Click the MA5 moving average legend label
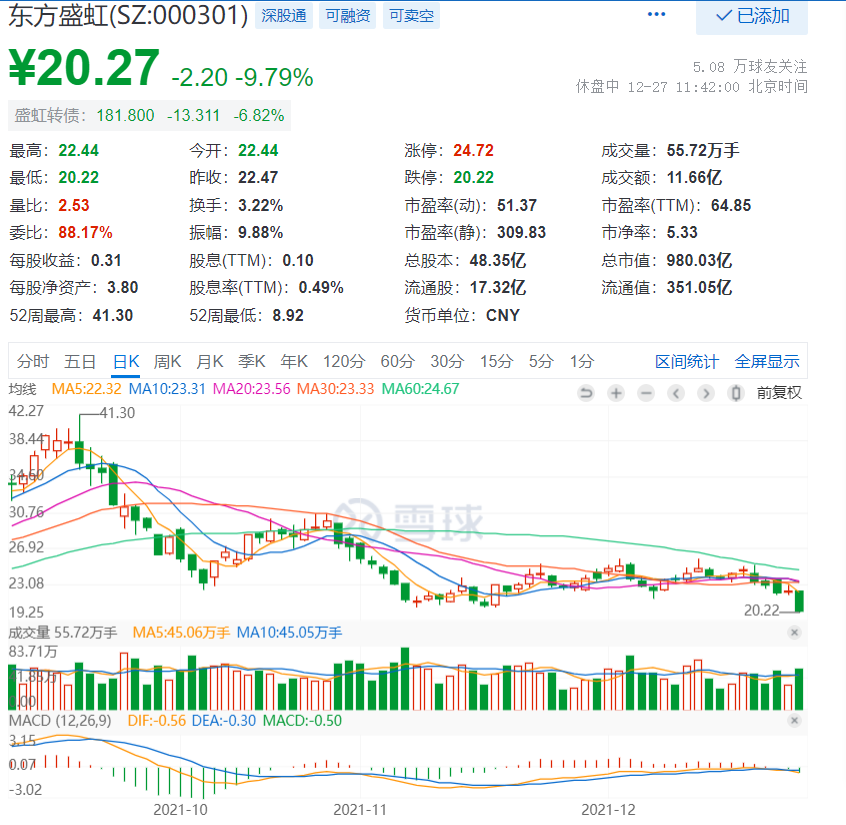Screen dimensions: 846x825 86,389
